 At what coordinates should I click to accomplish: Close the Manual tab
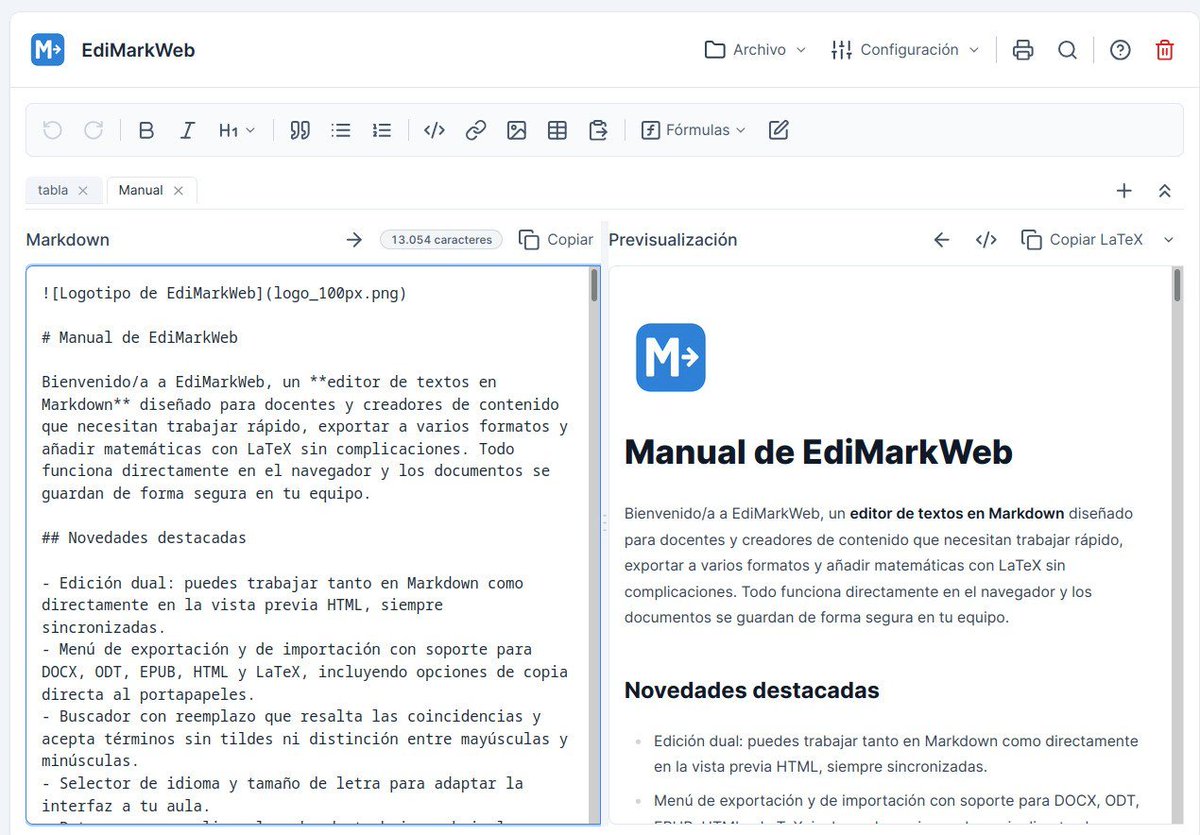pyautogui.click(x=178, y=190)
